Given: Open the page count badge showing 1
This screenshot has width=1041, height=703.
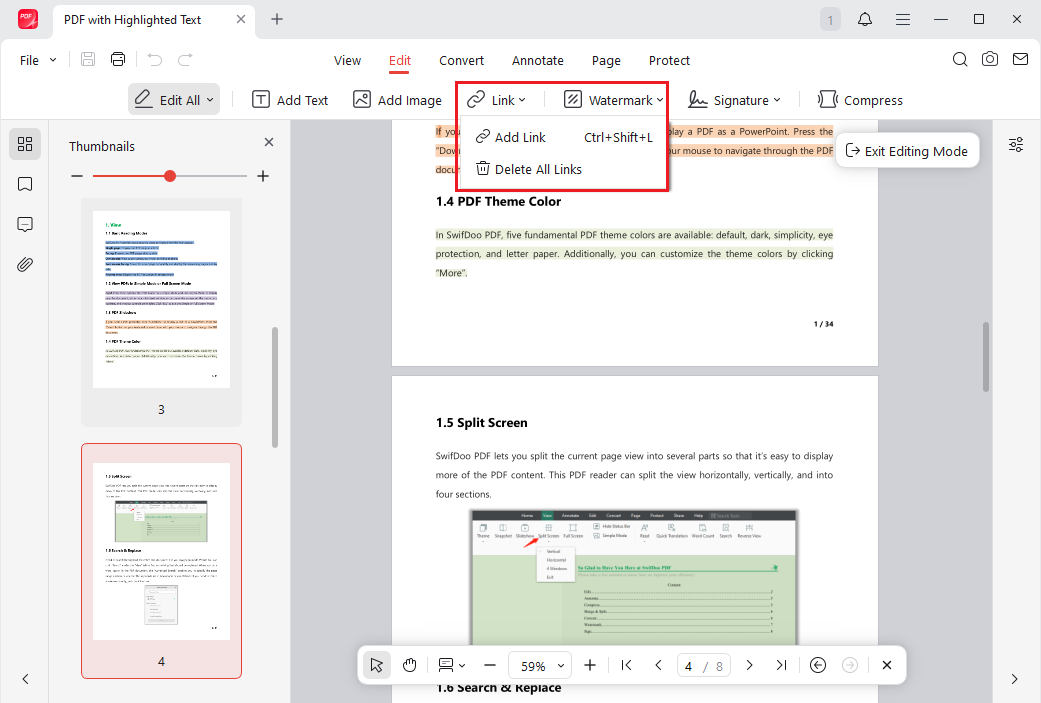Looking at the screenshot, I should pos(830,20).
